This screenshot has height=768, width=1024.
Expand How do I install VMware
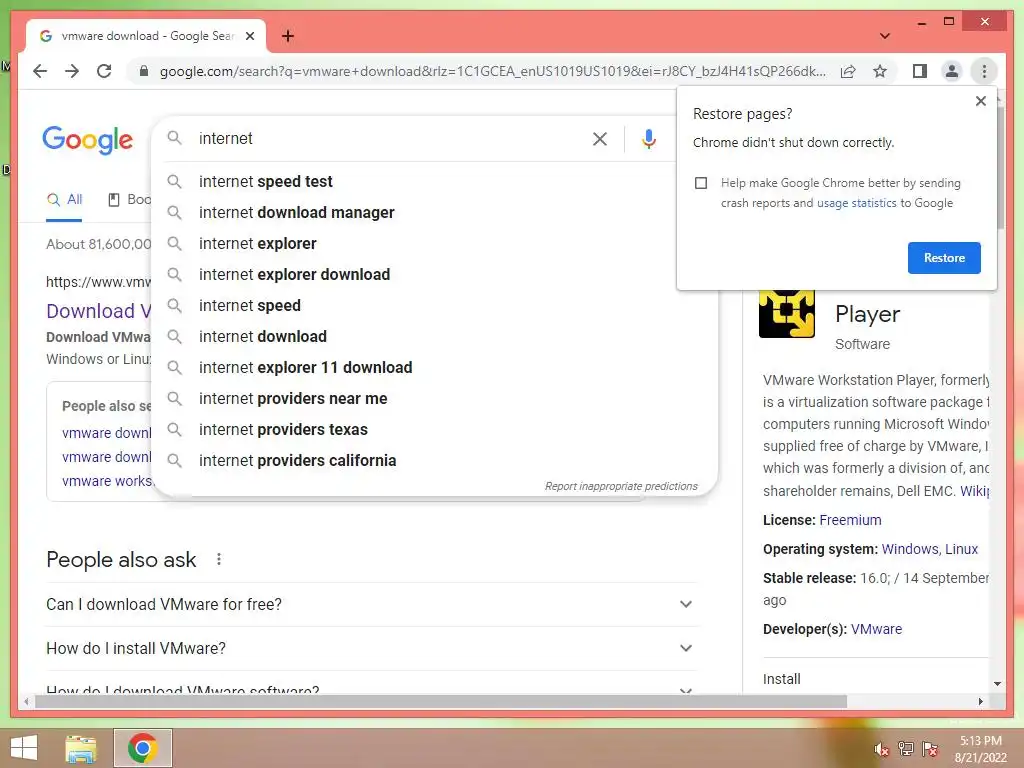tap(371, 648)
